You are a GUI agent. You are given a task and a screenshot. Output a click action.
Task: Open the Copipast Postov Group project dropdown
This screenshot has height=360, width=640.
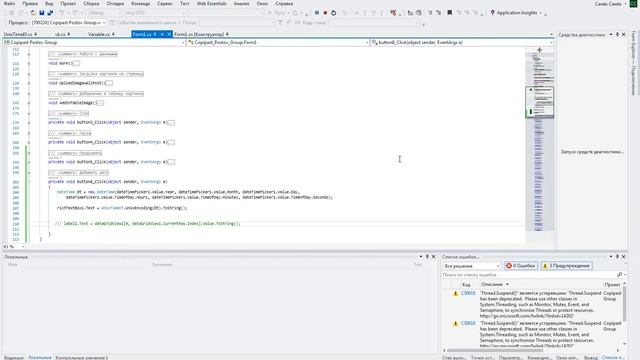point(94,42)
